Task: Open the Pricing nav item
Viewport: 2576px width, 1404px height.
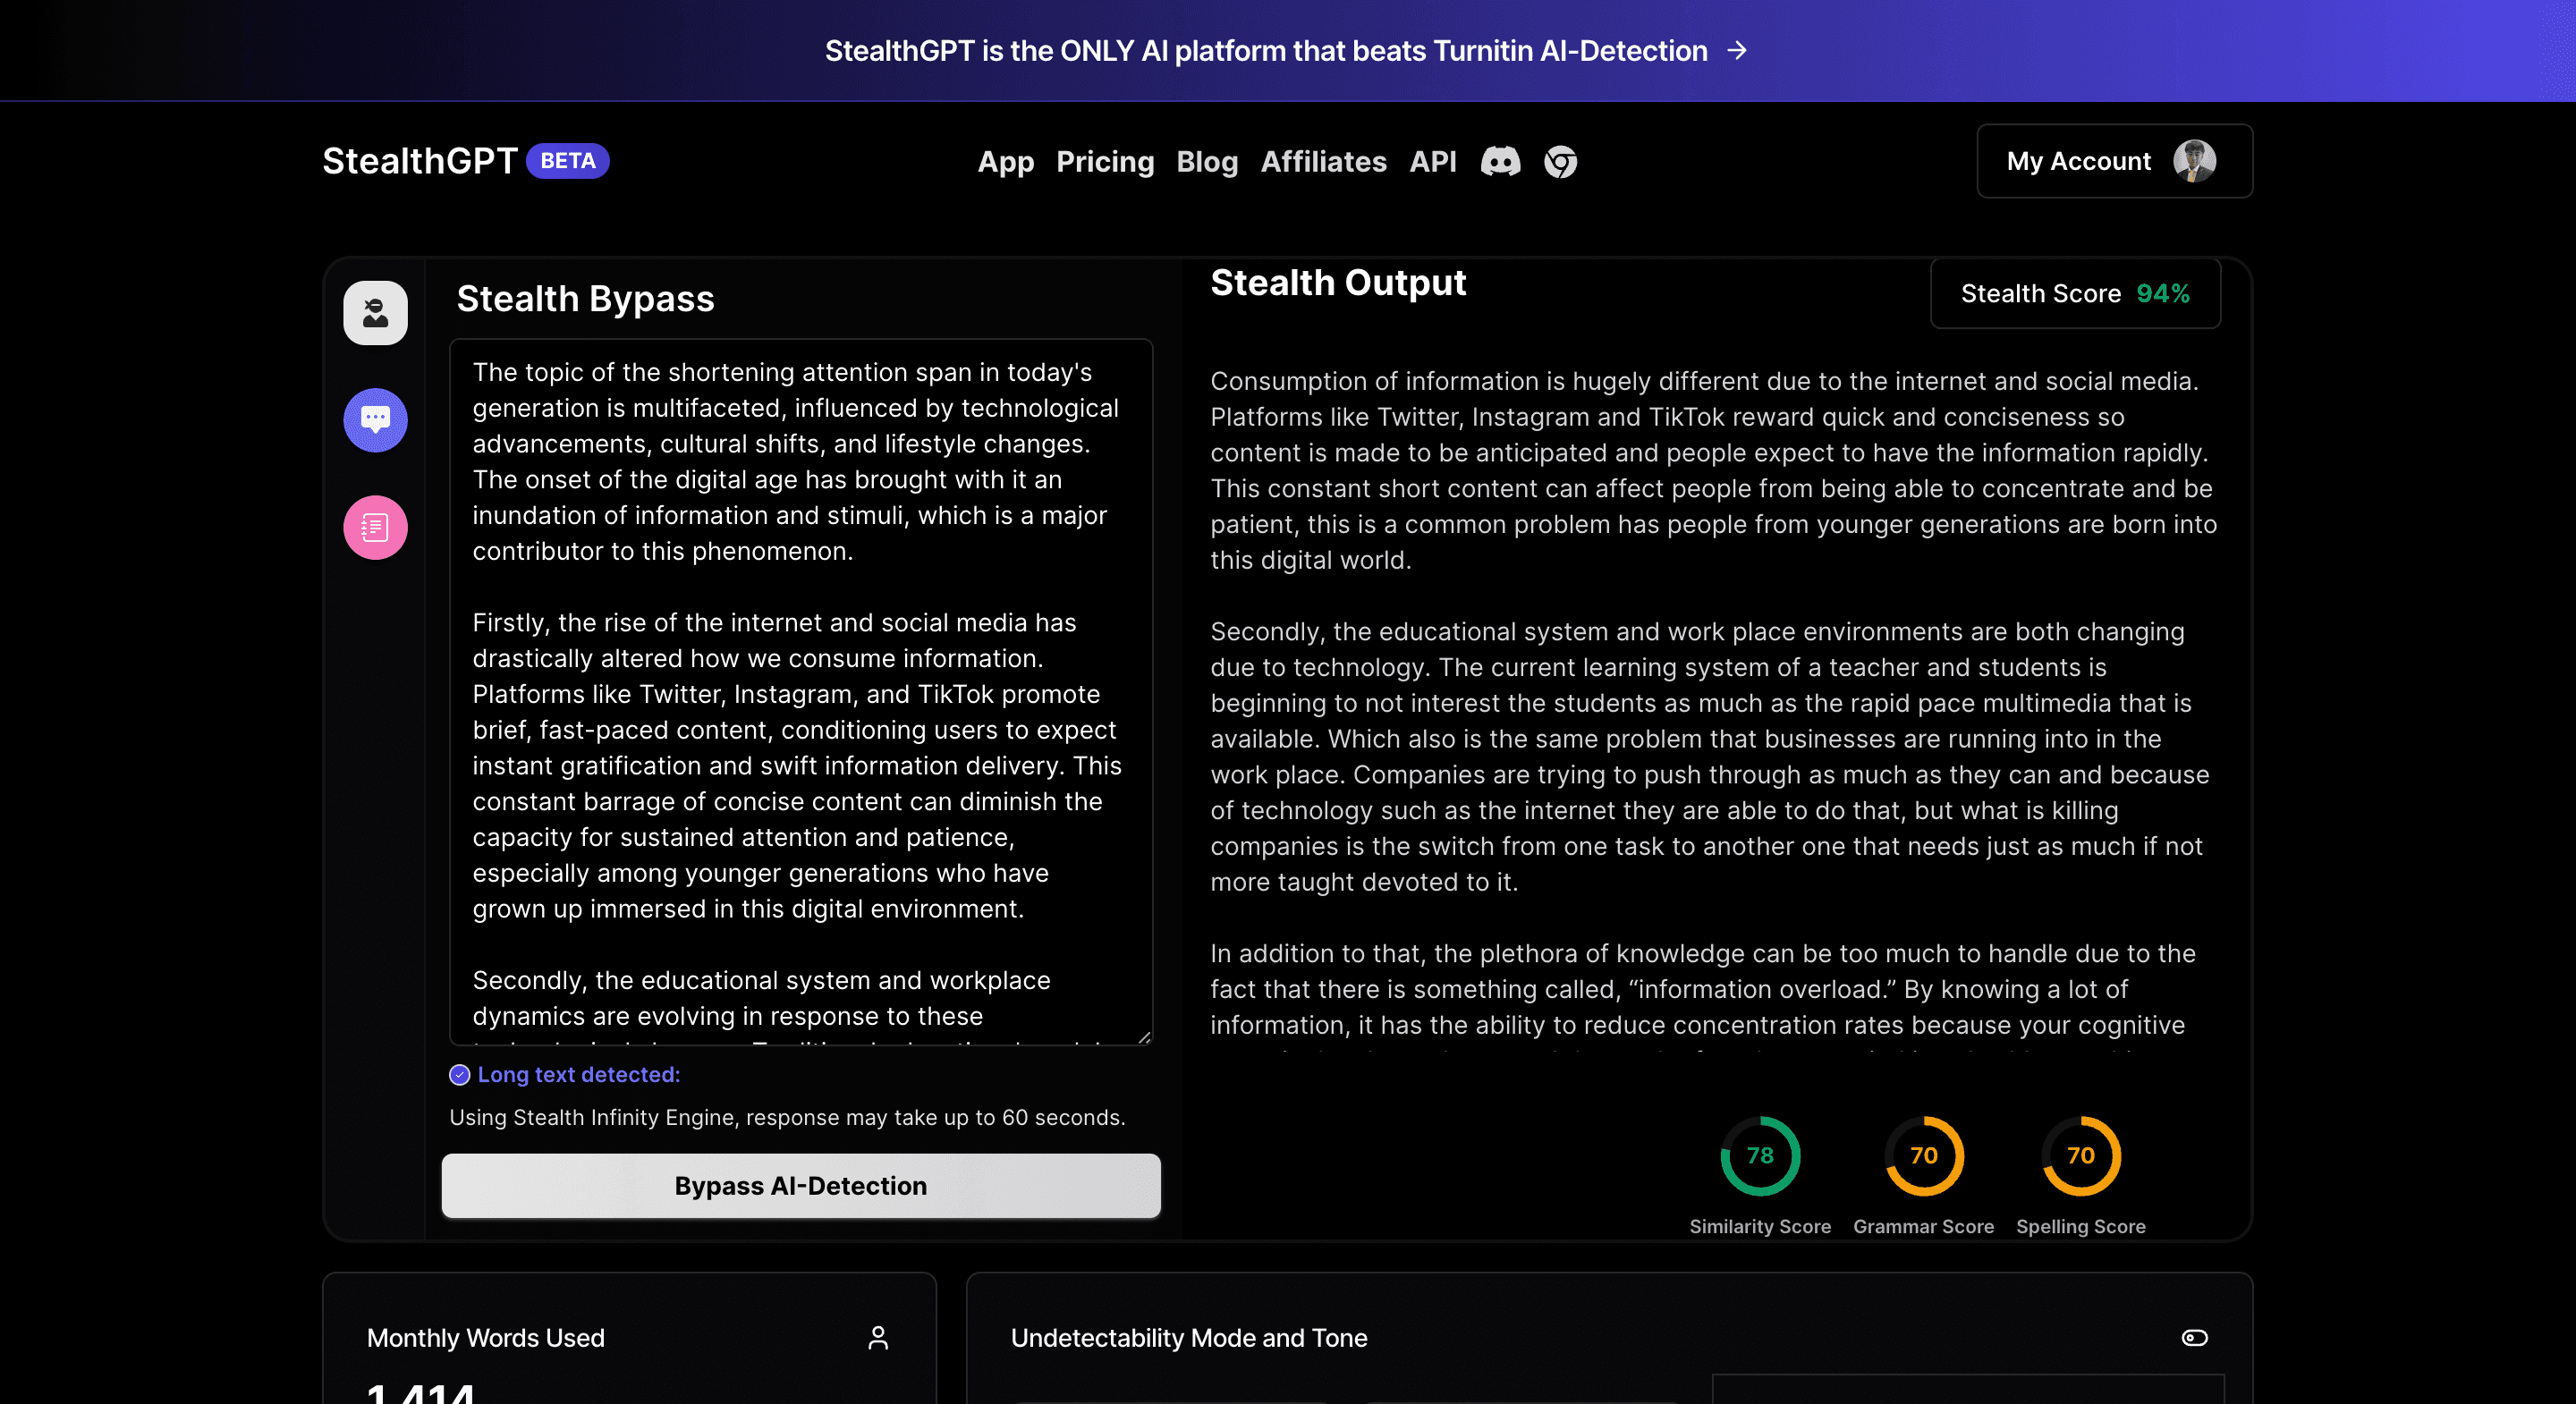Action: 1105,161
